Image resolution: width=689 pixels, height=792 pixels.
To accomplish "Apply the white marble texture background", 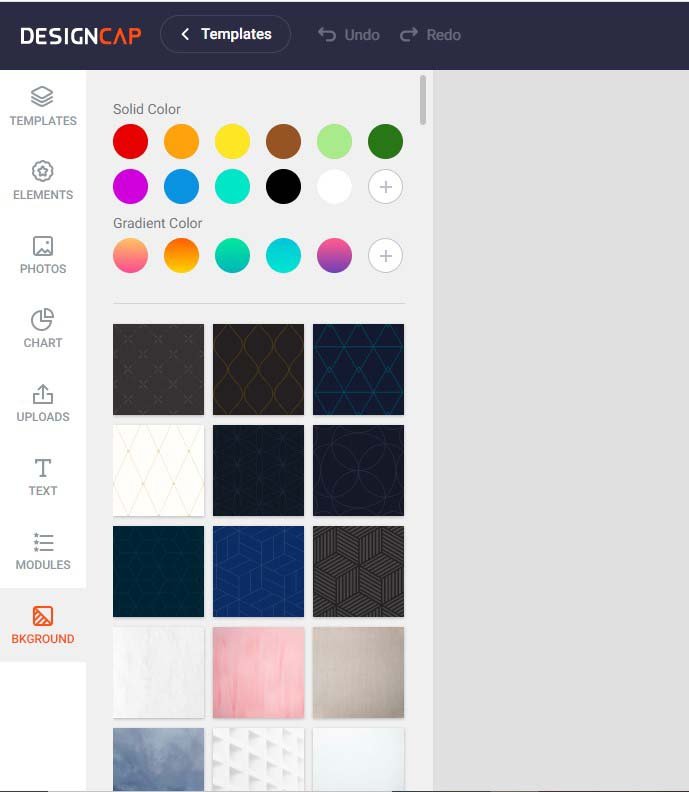I will (159, 673).
